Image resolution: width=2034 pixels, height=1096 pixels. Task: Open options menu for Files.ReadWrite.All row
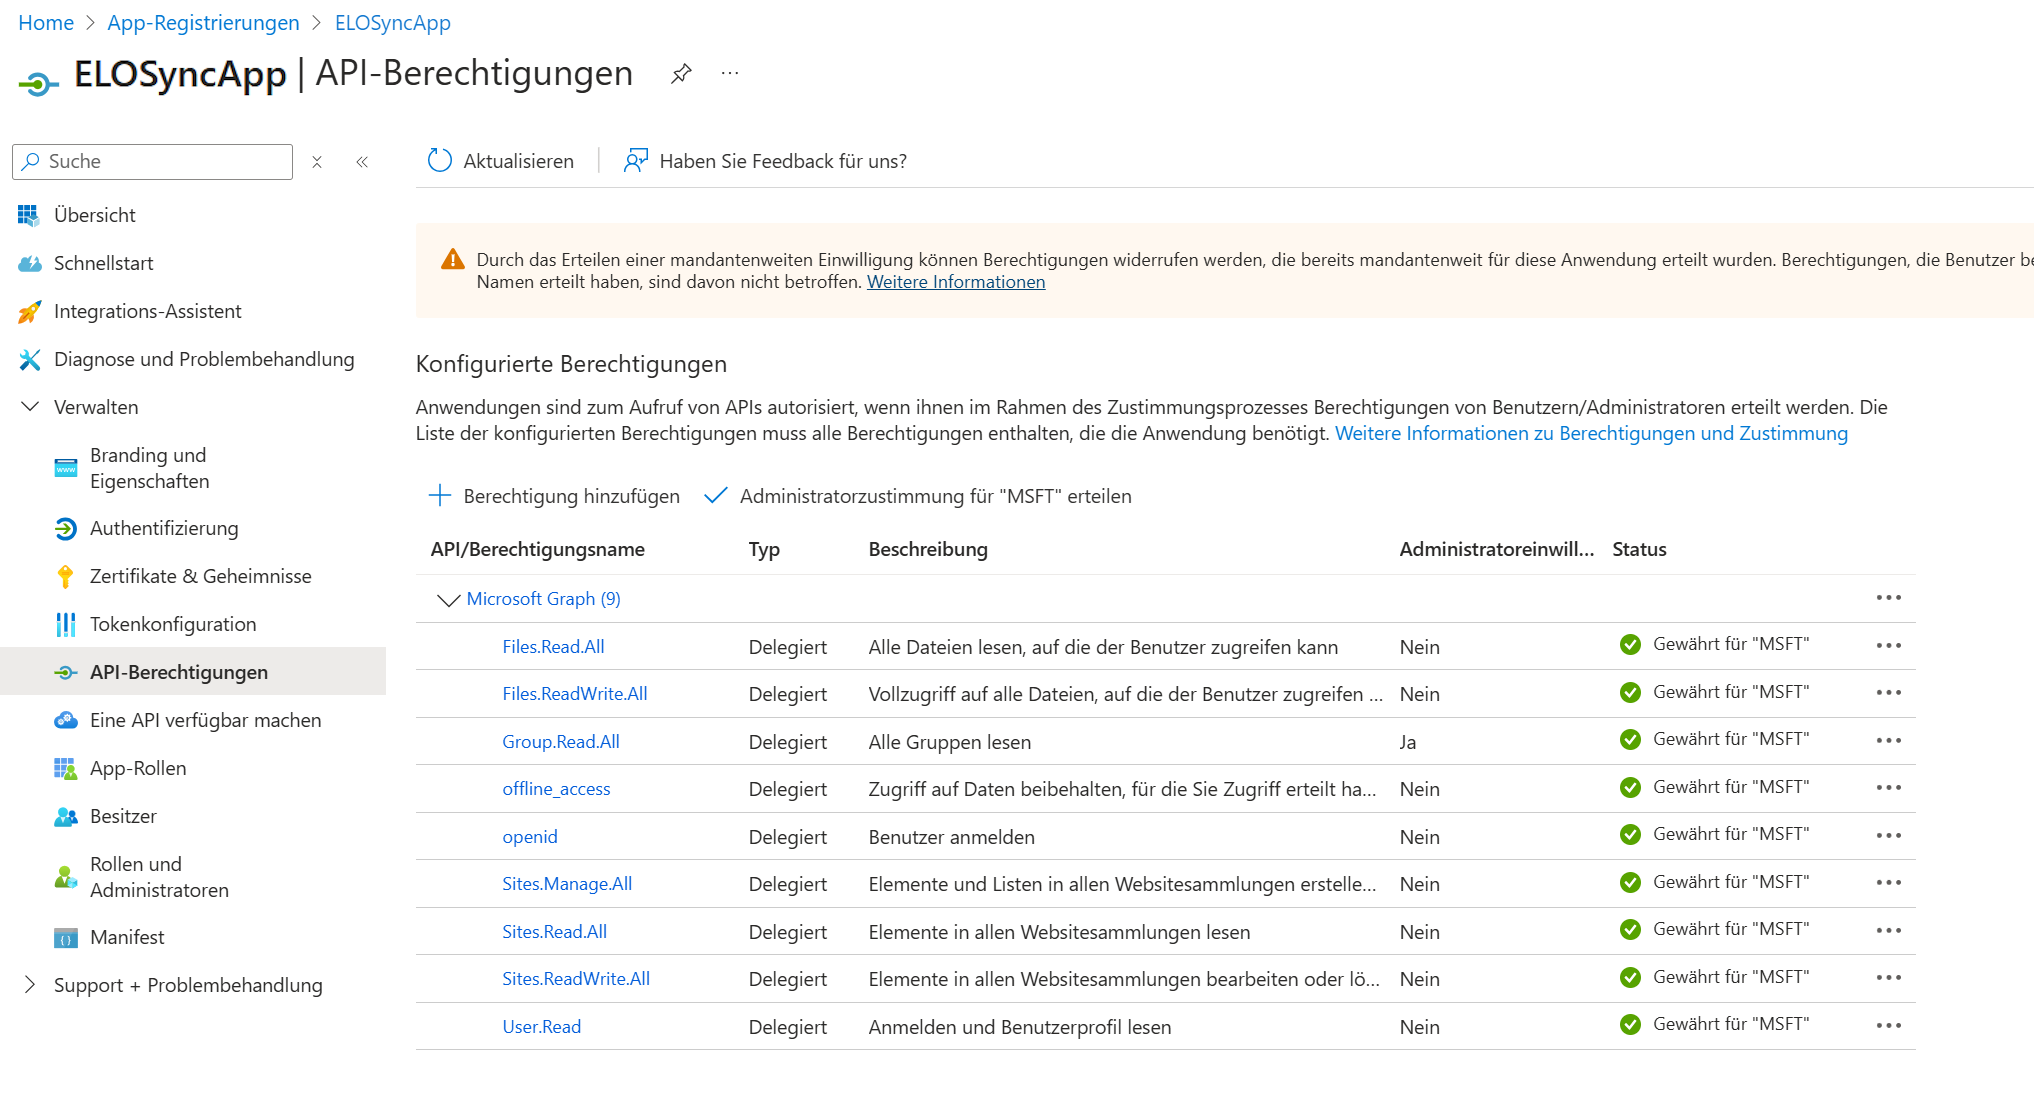click(1888, 693)
